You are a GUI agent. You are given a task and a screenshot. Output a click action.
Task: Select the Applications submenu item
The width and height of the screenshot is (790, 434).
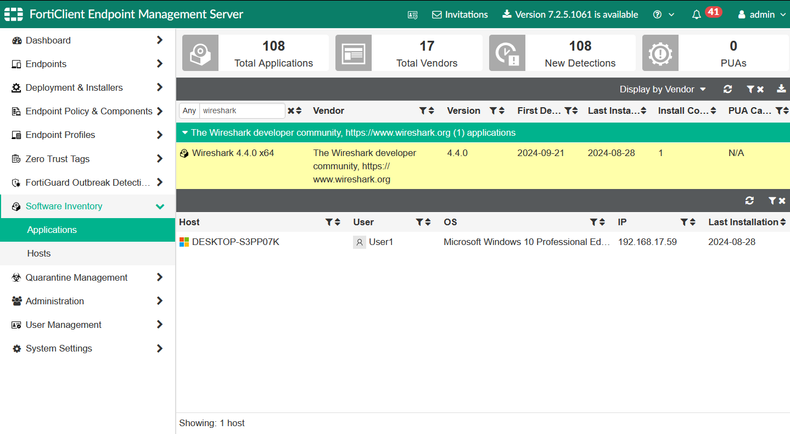[x=88, y=230]
